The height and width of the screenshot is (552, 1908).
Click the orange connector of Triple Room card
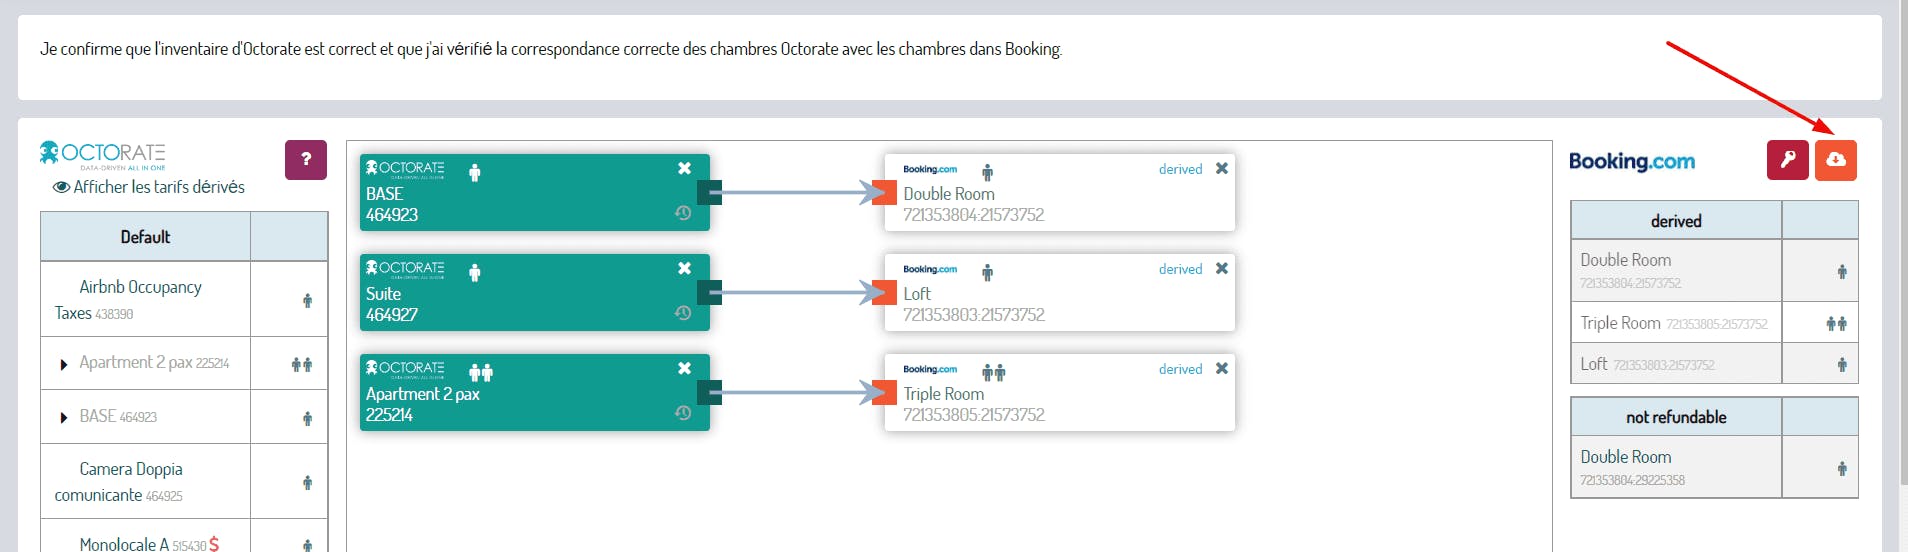[884, 392]
